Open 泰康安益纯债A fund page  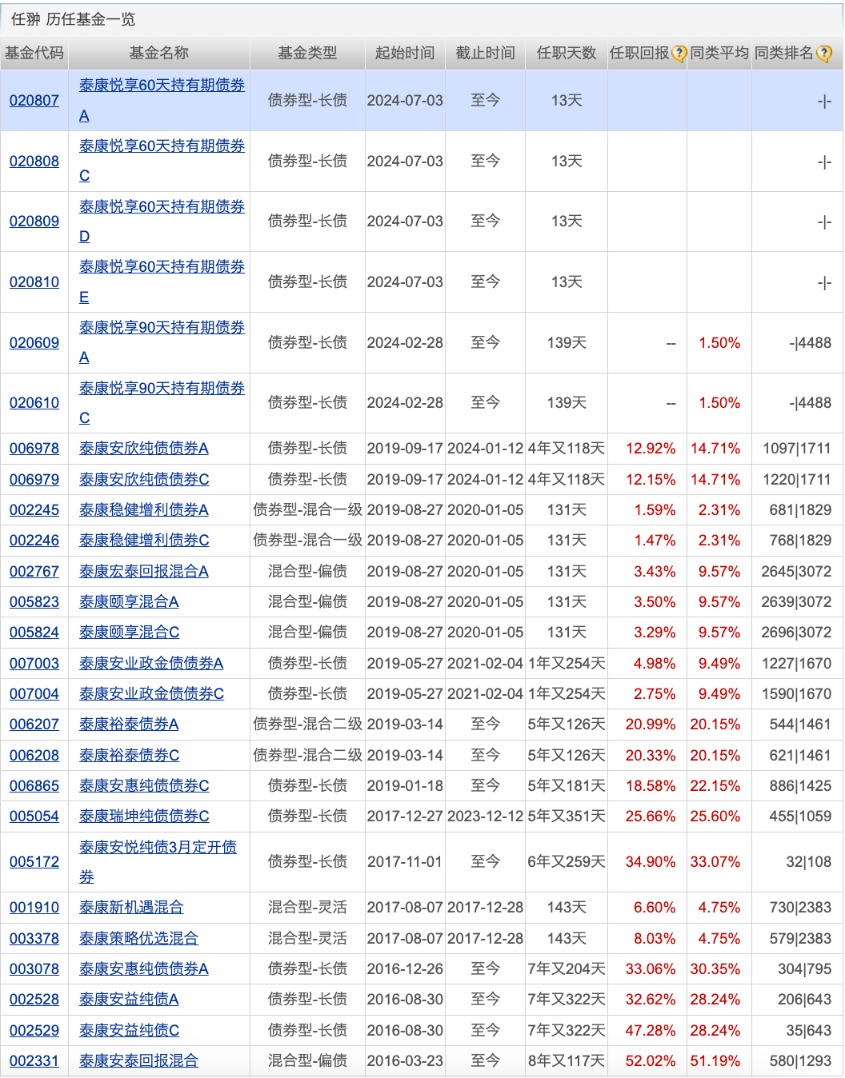pyautogui.click(x=129, y=1000)
